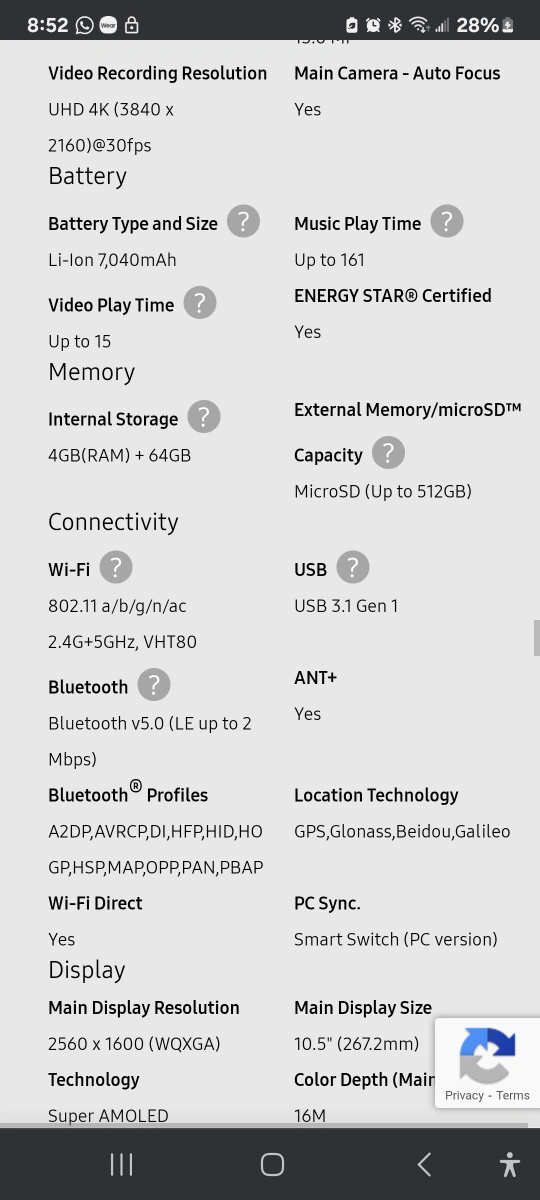The image size is (540, 1200).
Task: Open the accessibility shortcut in navigation bar
Action: (x=510, y=1164)
